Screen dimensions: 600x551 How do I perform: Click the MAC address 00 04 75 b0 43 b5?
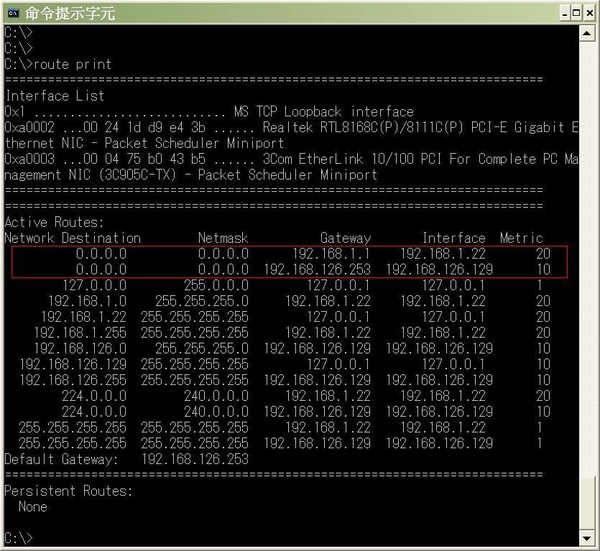(x=144, y=159)
